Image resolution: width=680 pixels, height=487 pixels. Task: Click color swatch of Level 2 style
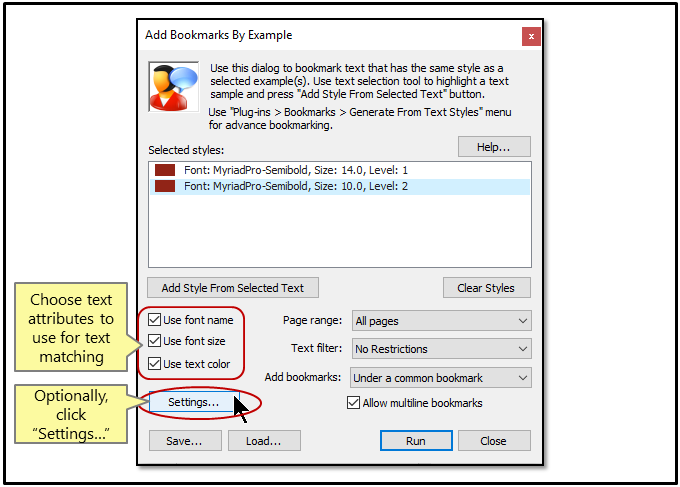click(165, 186)
